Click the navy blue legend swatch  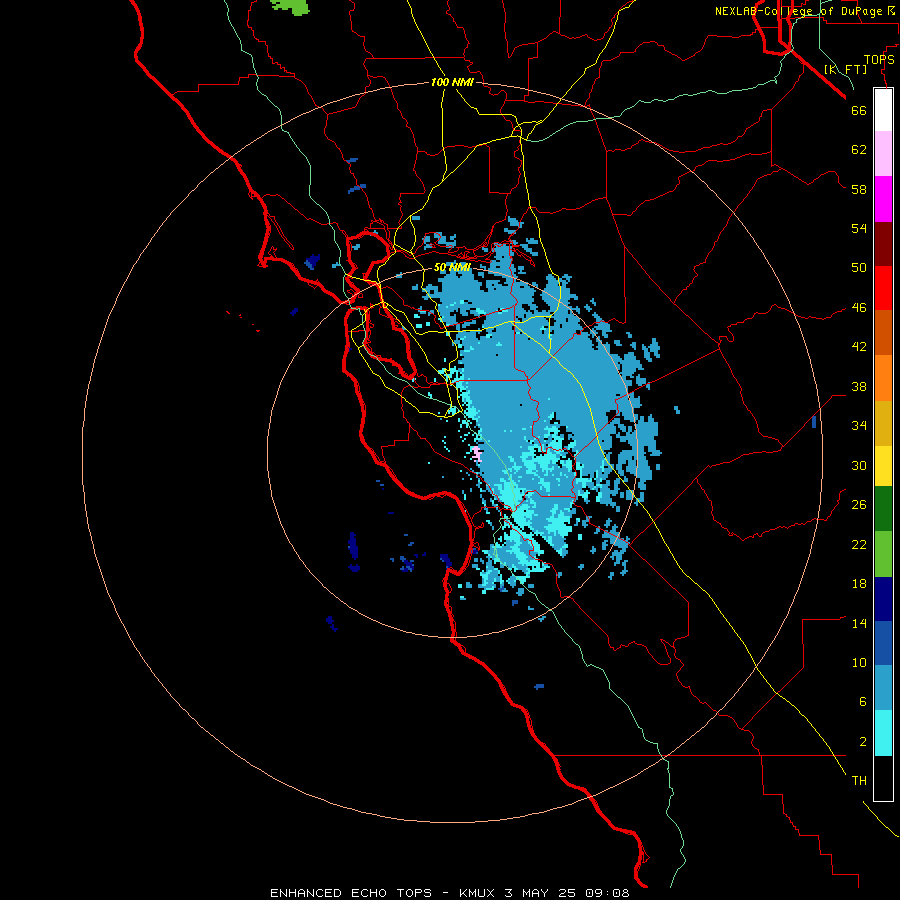click(x=883, y=599)
